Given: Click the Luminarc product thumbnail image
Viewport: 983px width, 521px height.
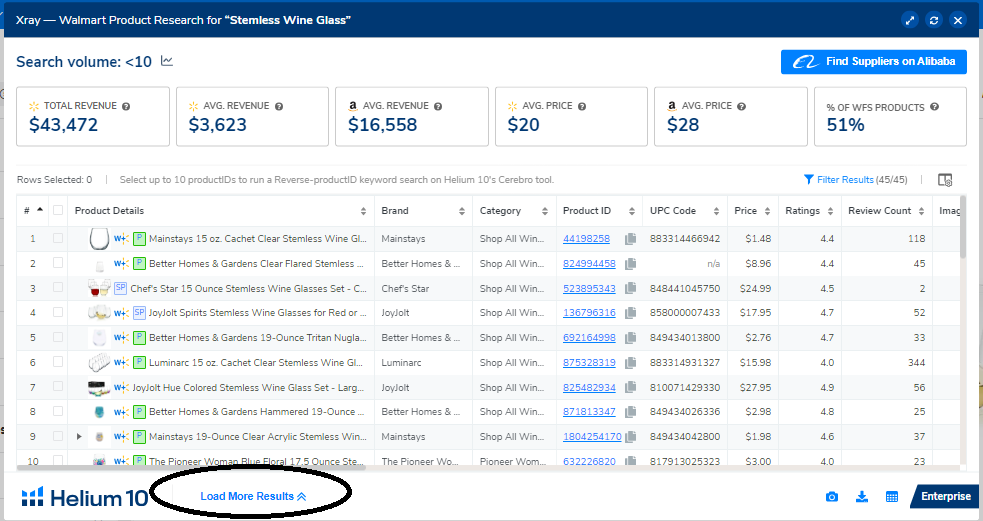Looking at the screenshot, I should [99, 362].
